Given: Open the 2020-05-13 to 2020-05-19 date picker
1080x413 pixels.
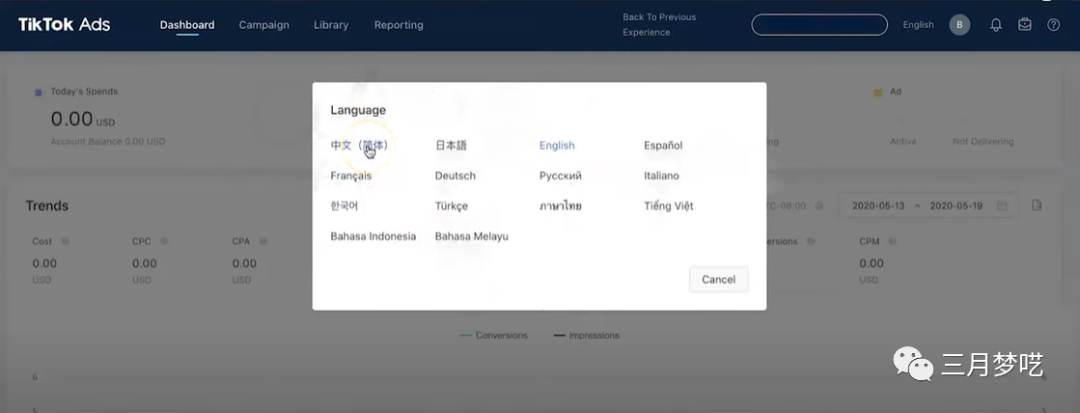Looking at the screenshot, I should click(928, 206).
